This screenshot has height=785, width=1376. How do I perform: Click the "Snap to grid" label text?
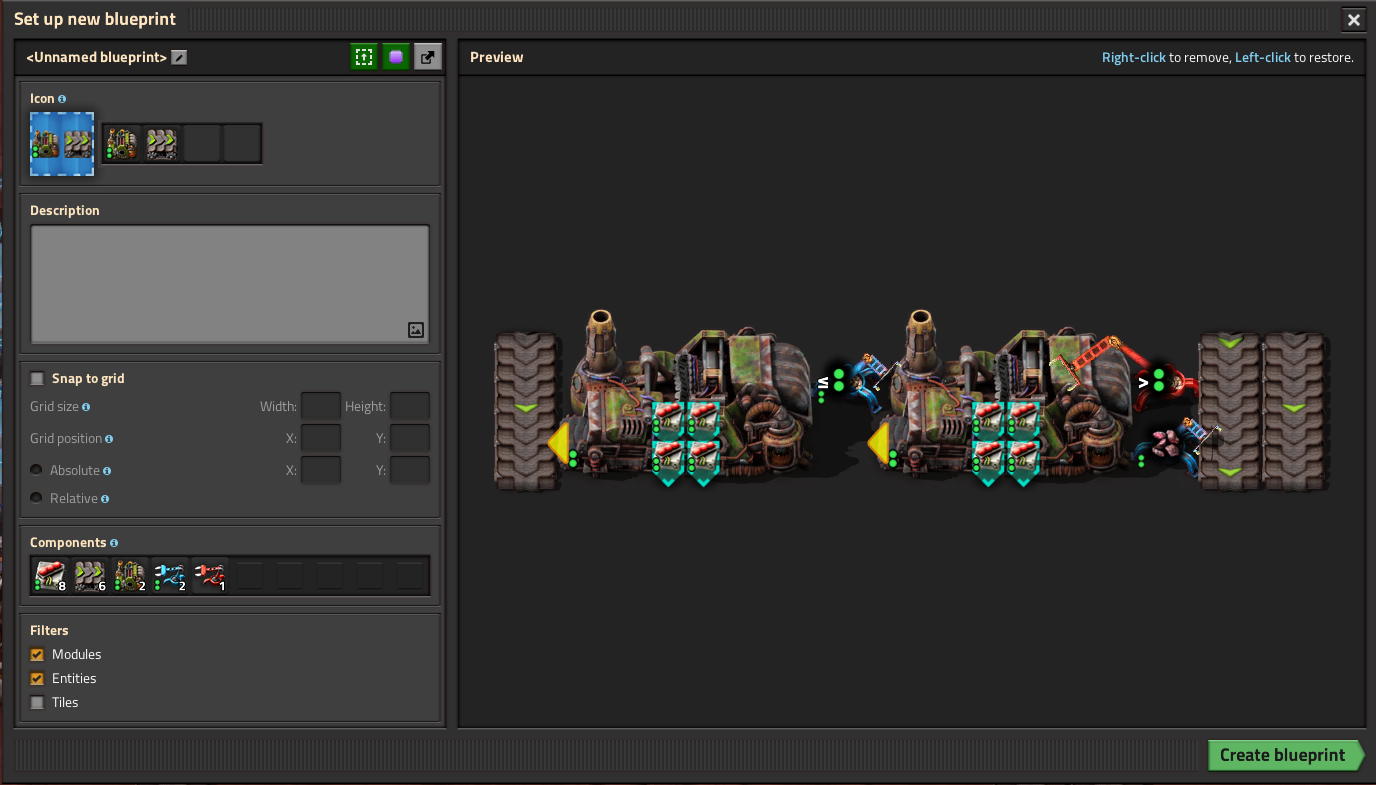88,378
